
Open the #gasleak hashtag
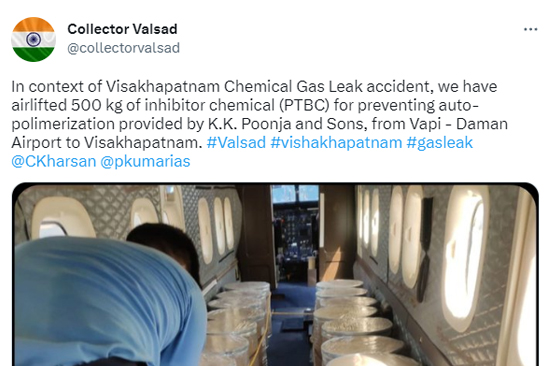click(x=440, y=143)
